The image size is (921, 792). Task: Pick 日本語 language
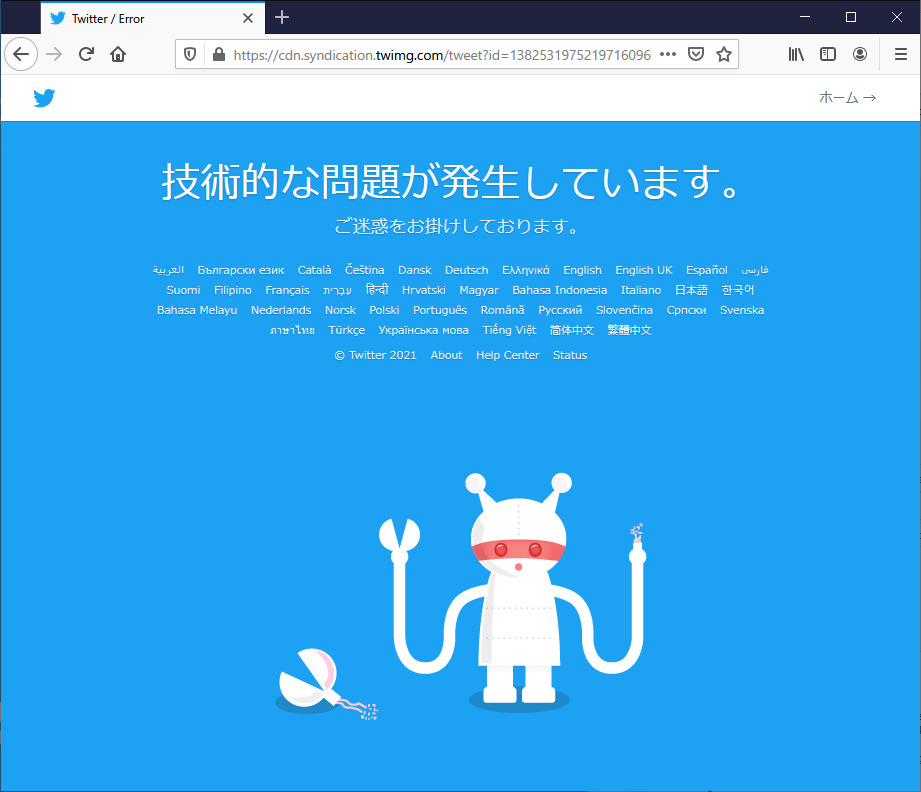click(691, 290)
